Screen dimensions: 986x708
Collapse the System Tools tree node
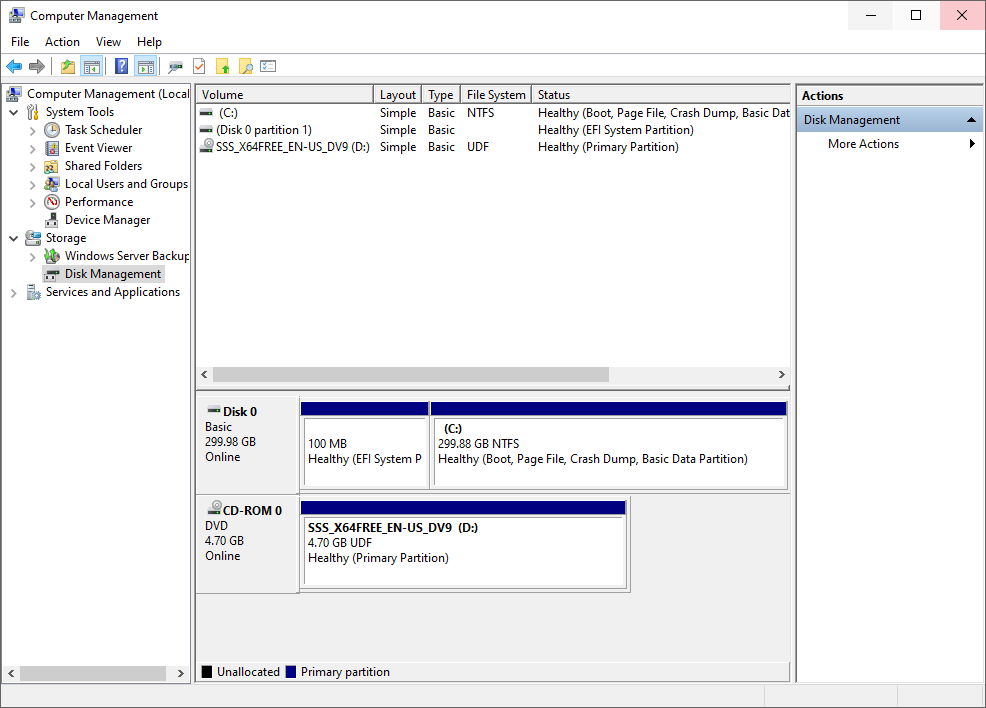coord(14,113)
